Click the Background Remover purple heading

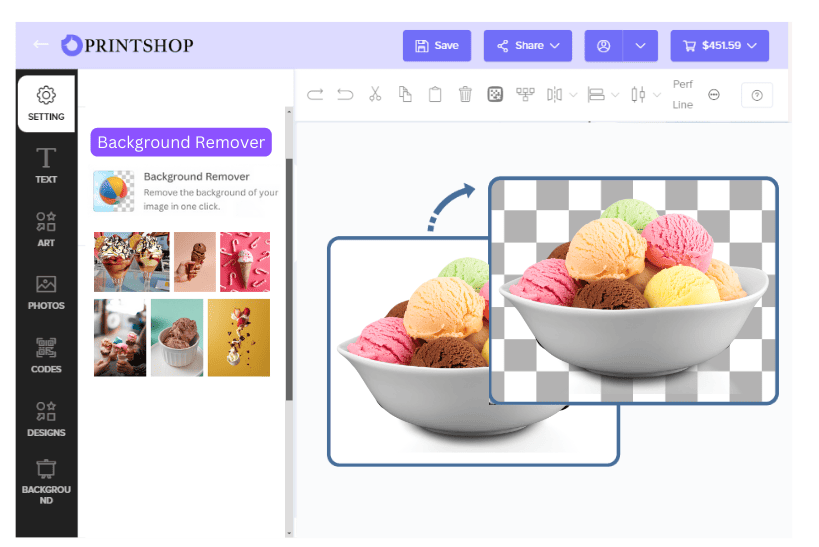coord(181,142)
